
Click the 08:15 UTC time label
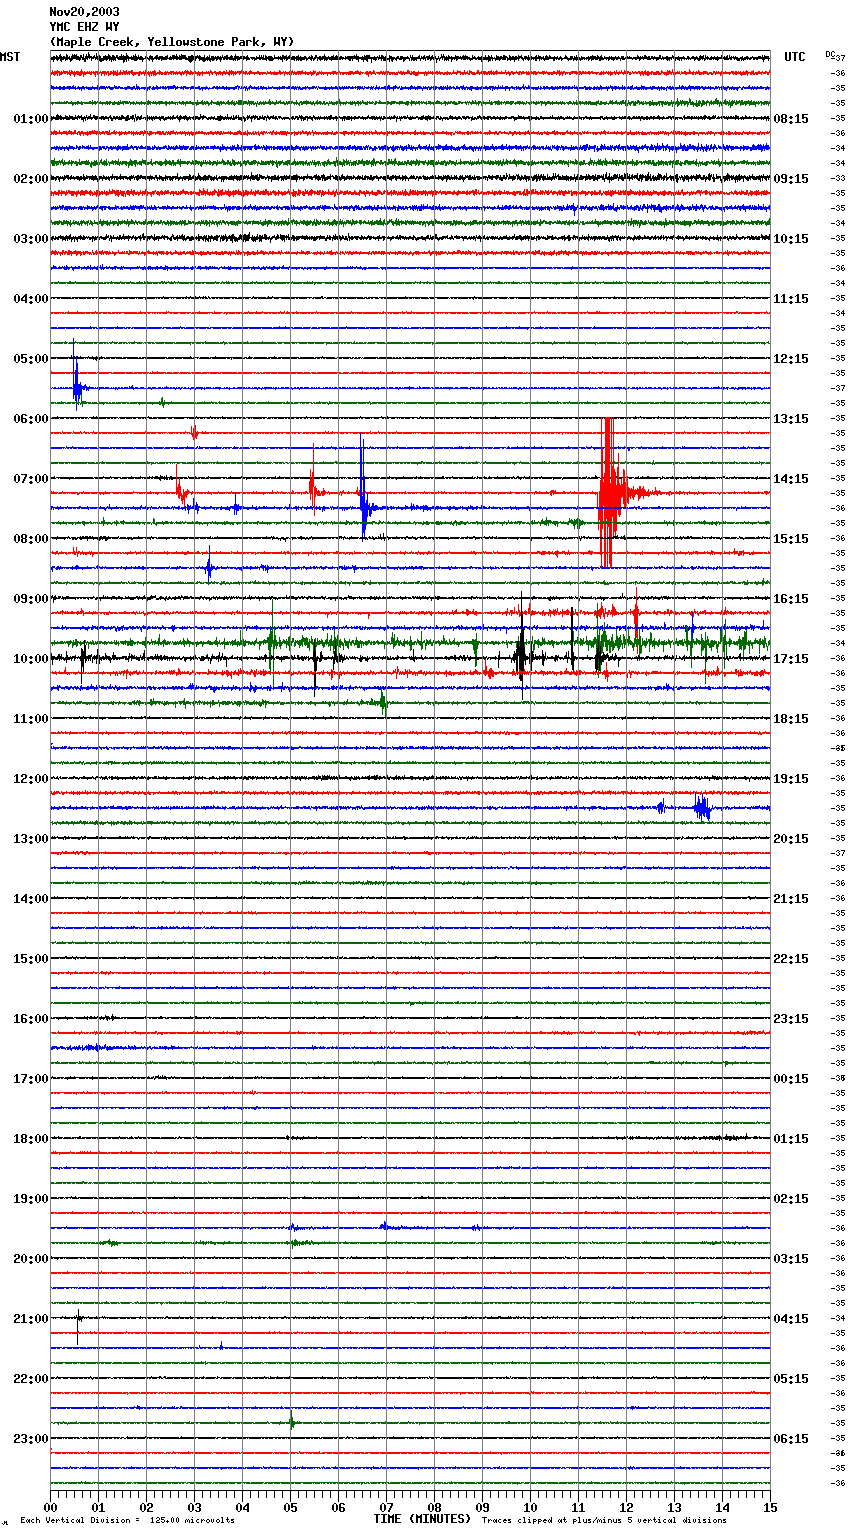(x=791, y=119)
